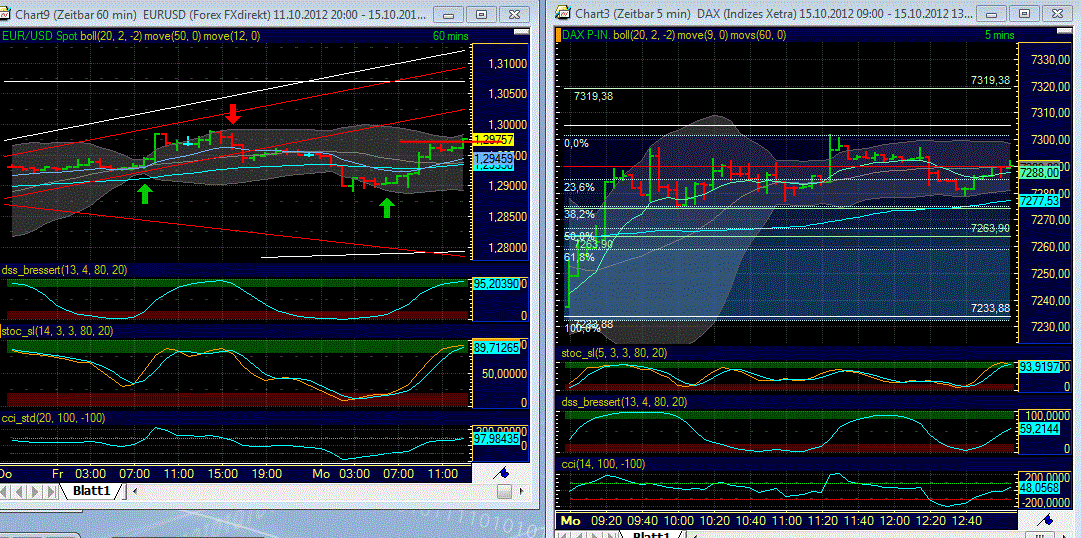The width and height of the screenshot is (1081, 538).
Task: Click the 7319,38 label at right edge
Action: tap(991, 80)
